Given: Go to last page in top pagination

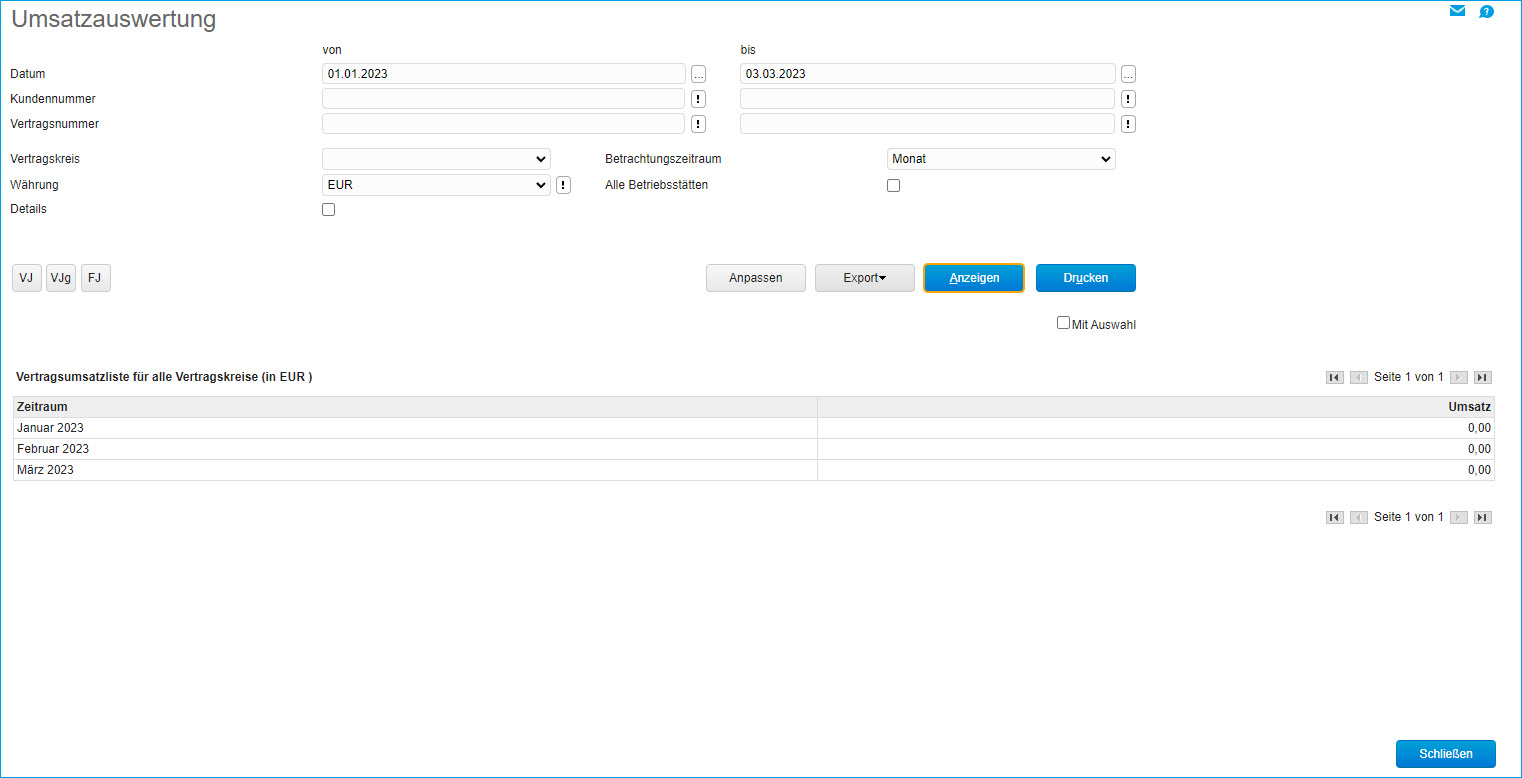Looking at the screenshot, I should (x=1483, y=377).
